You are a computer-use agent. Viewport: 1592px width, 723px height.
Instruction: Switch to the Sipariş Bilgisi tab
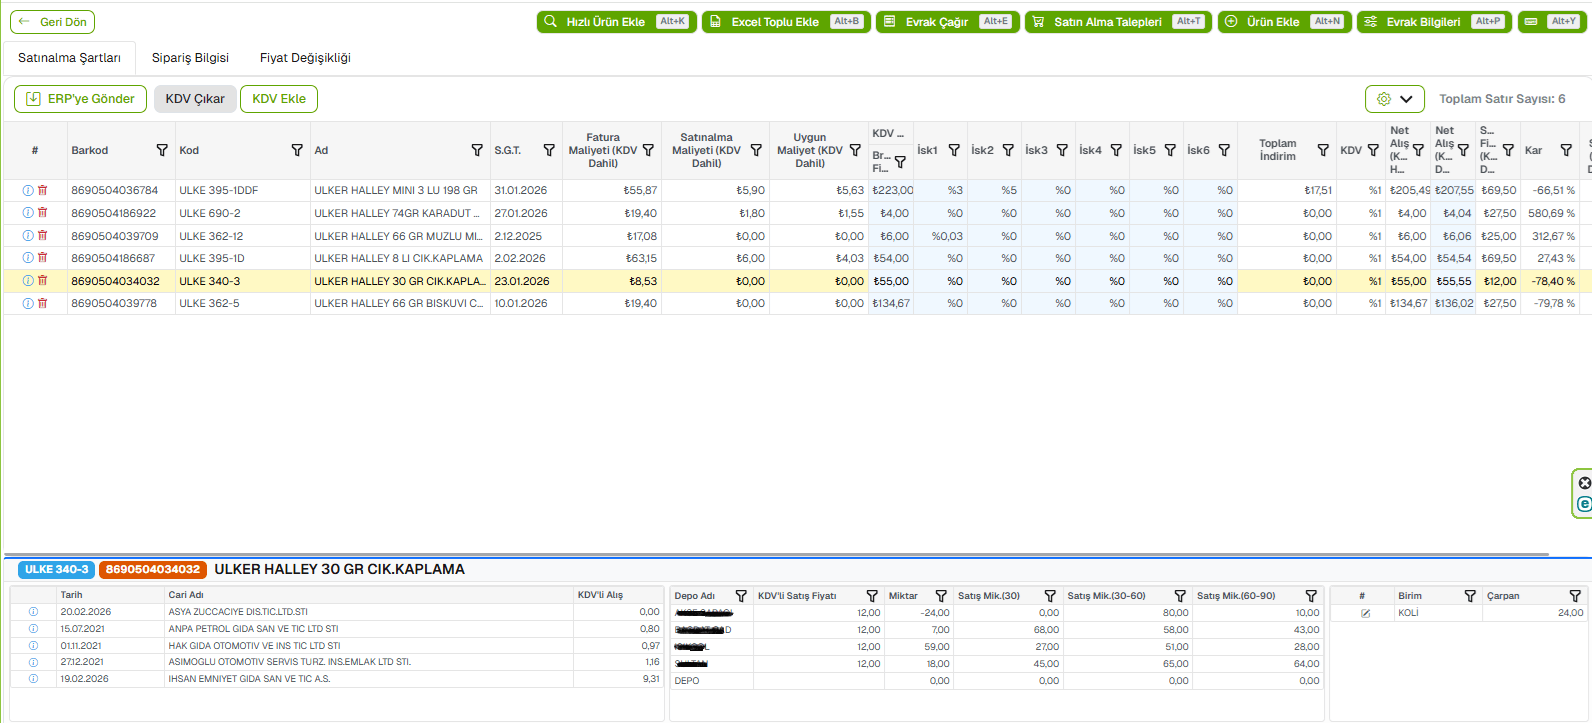tap(190, 58)
